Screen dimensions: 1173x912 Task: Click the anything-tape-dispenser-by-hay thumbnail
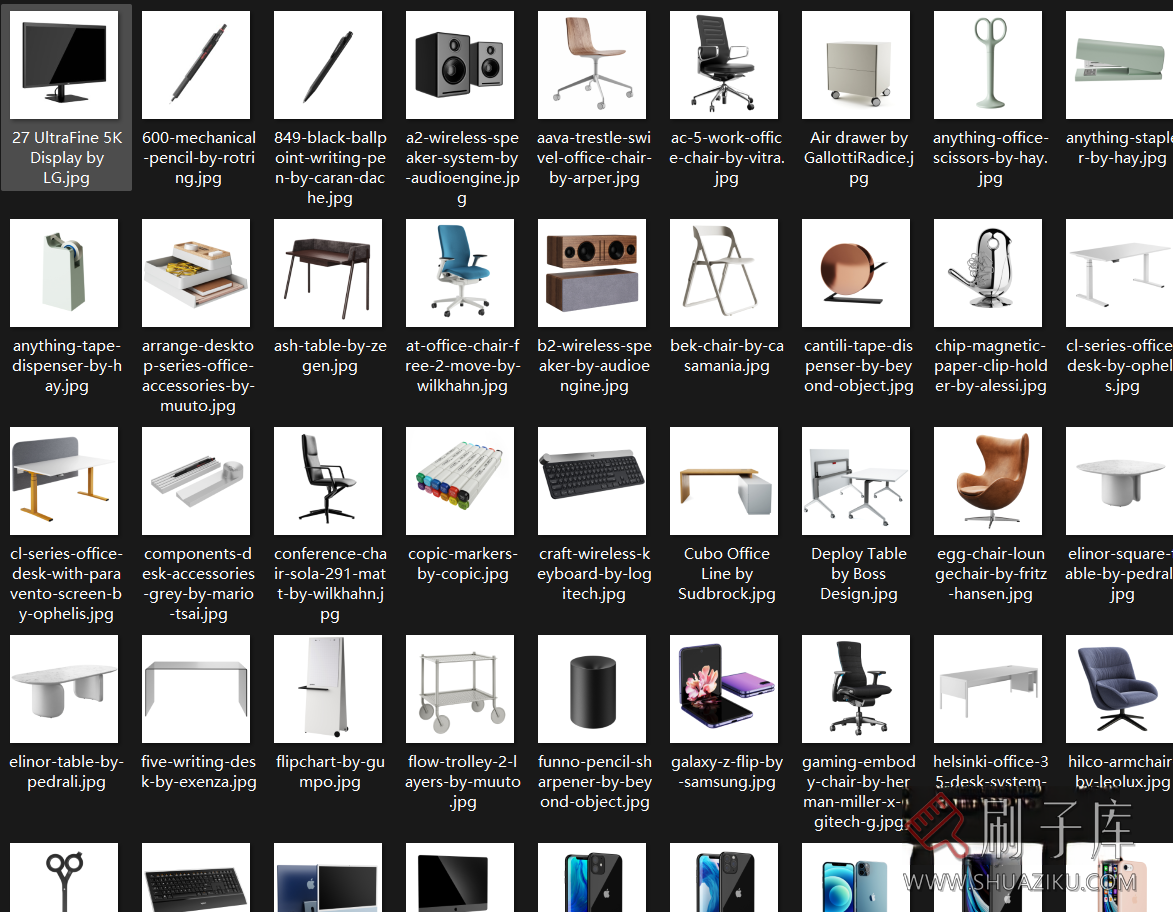(x=64, y=273)
